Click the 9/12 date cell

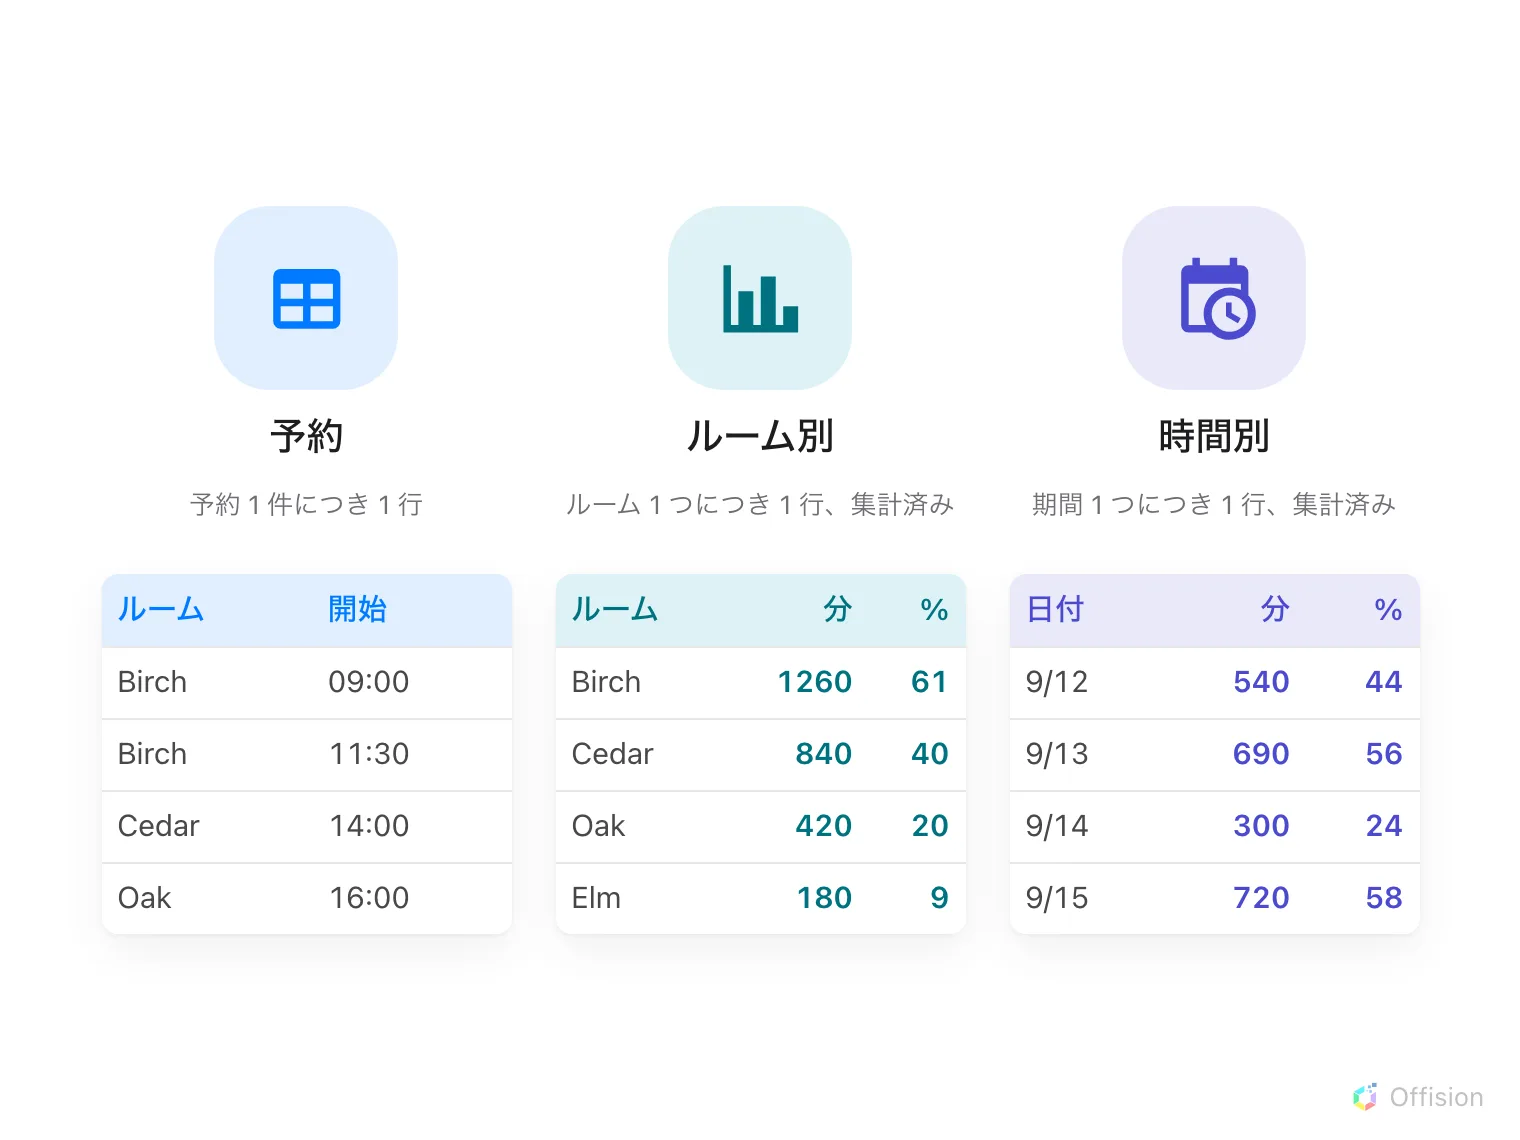tap(1057, 682)
